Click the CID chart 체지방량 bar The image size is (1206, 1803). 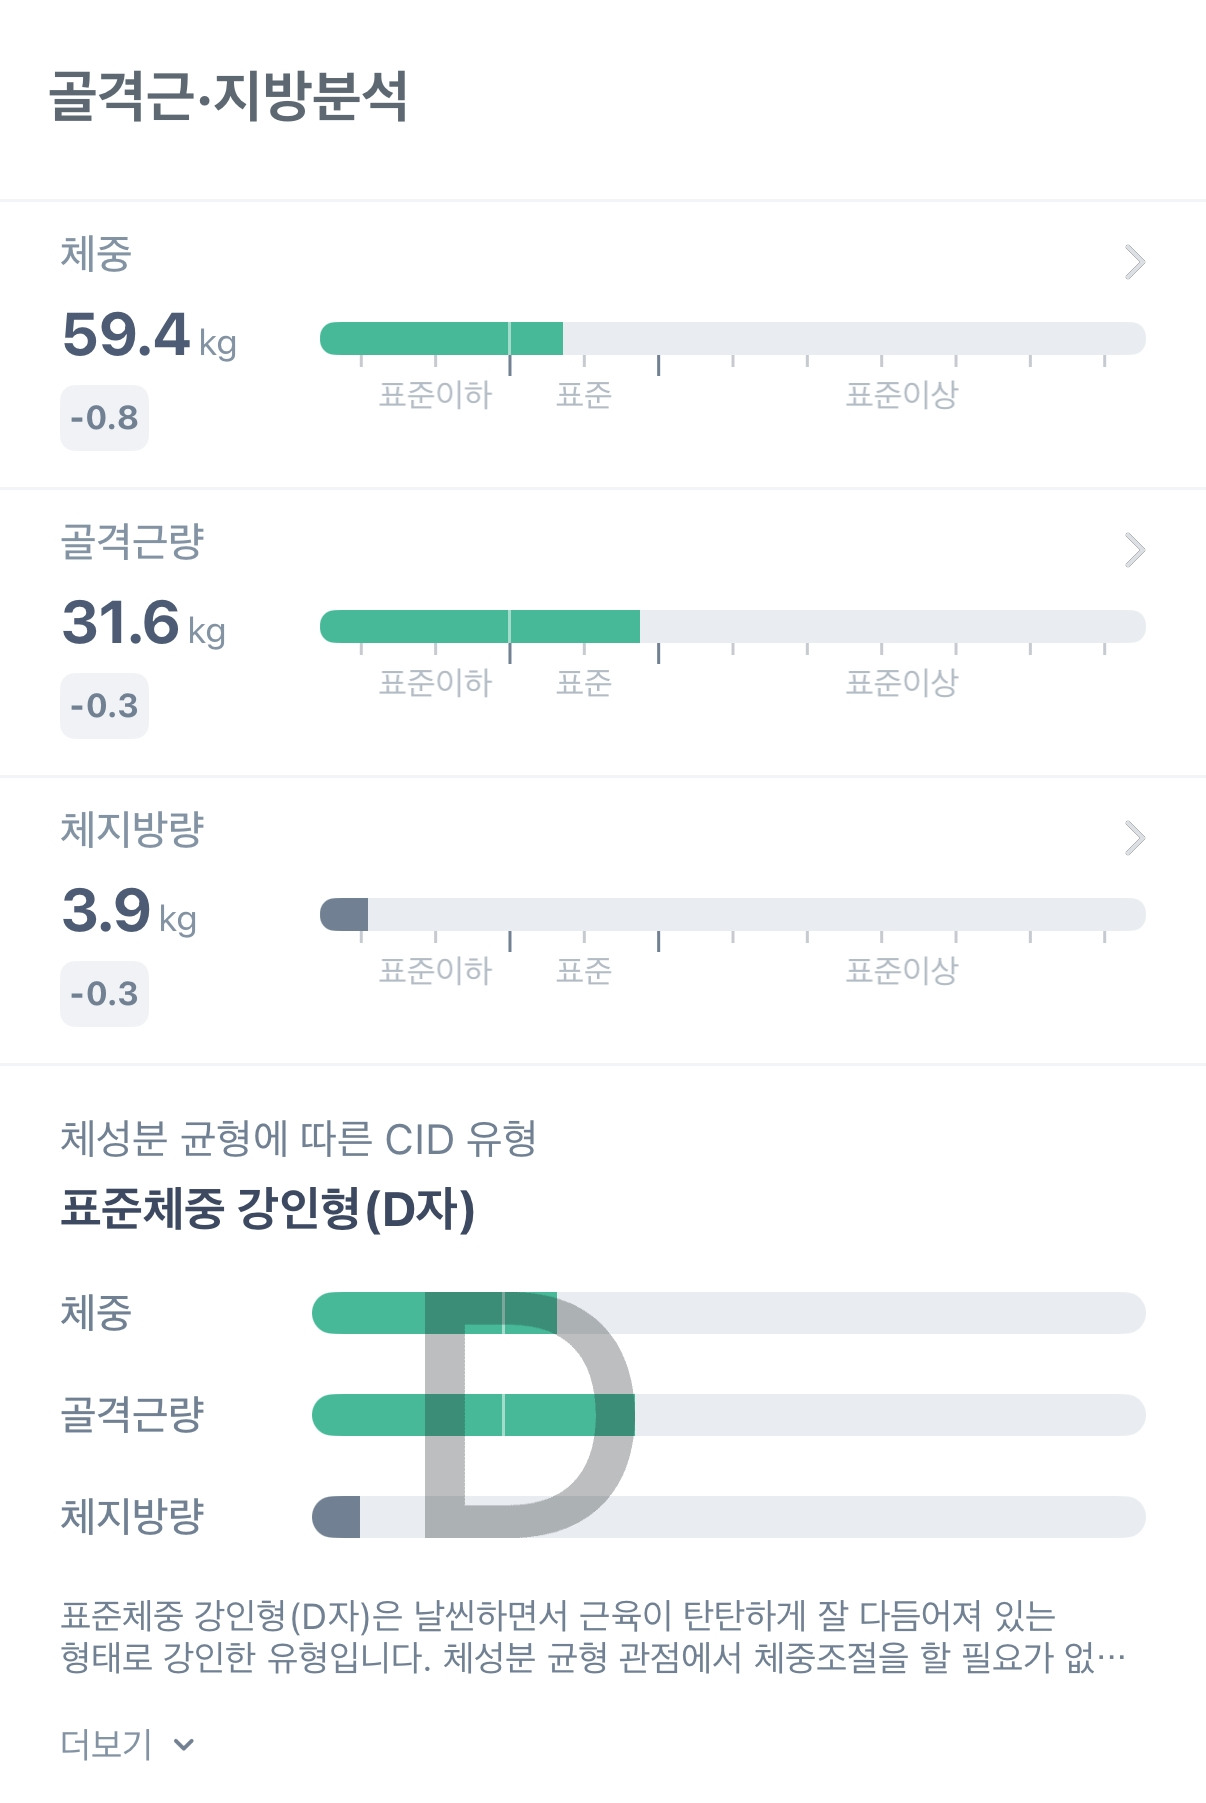tap(728, 1517)
